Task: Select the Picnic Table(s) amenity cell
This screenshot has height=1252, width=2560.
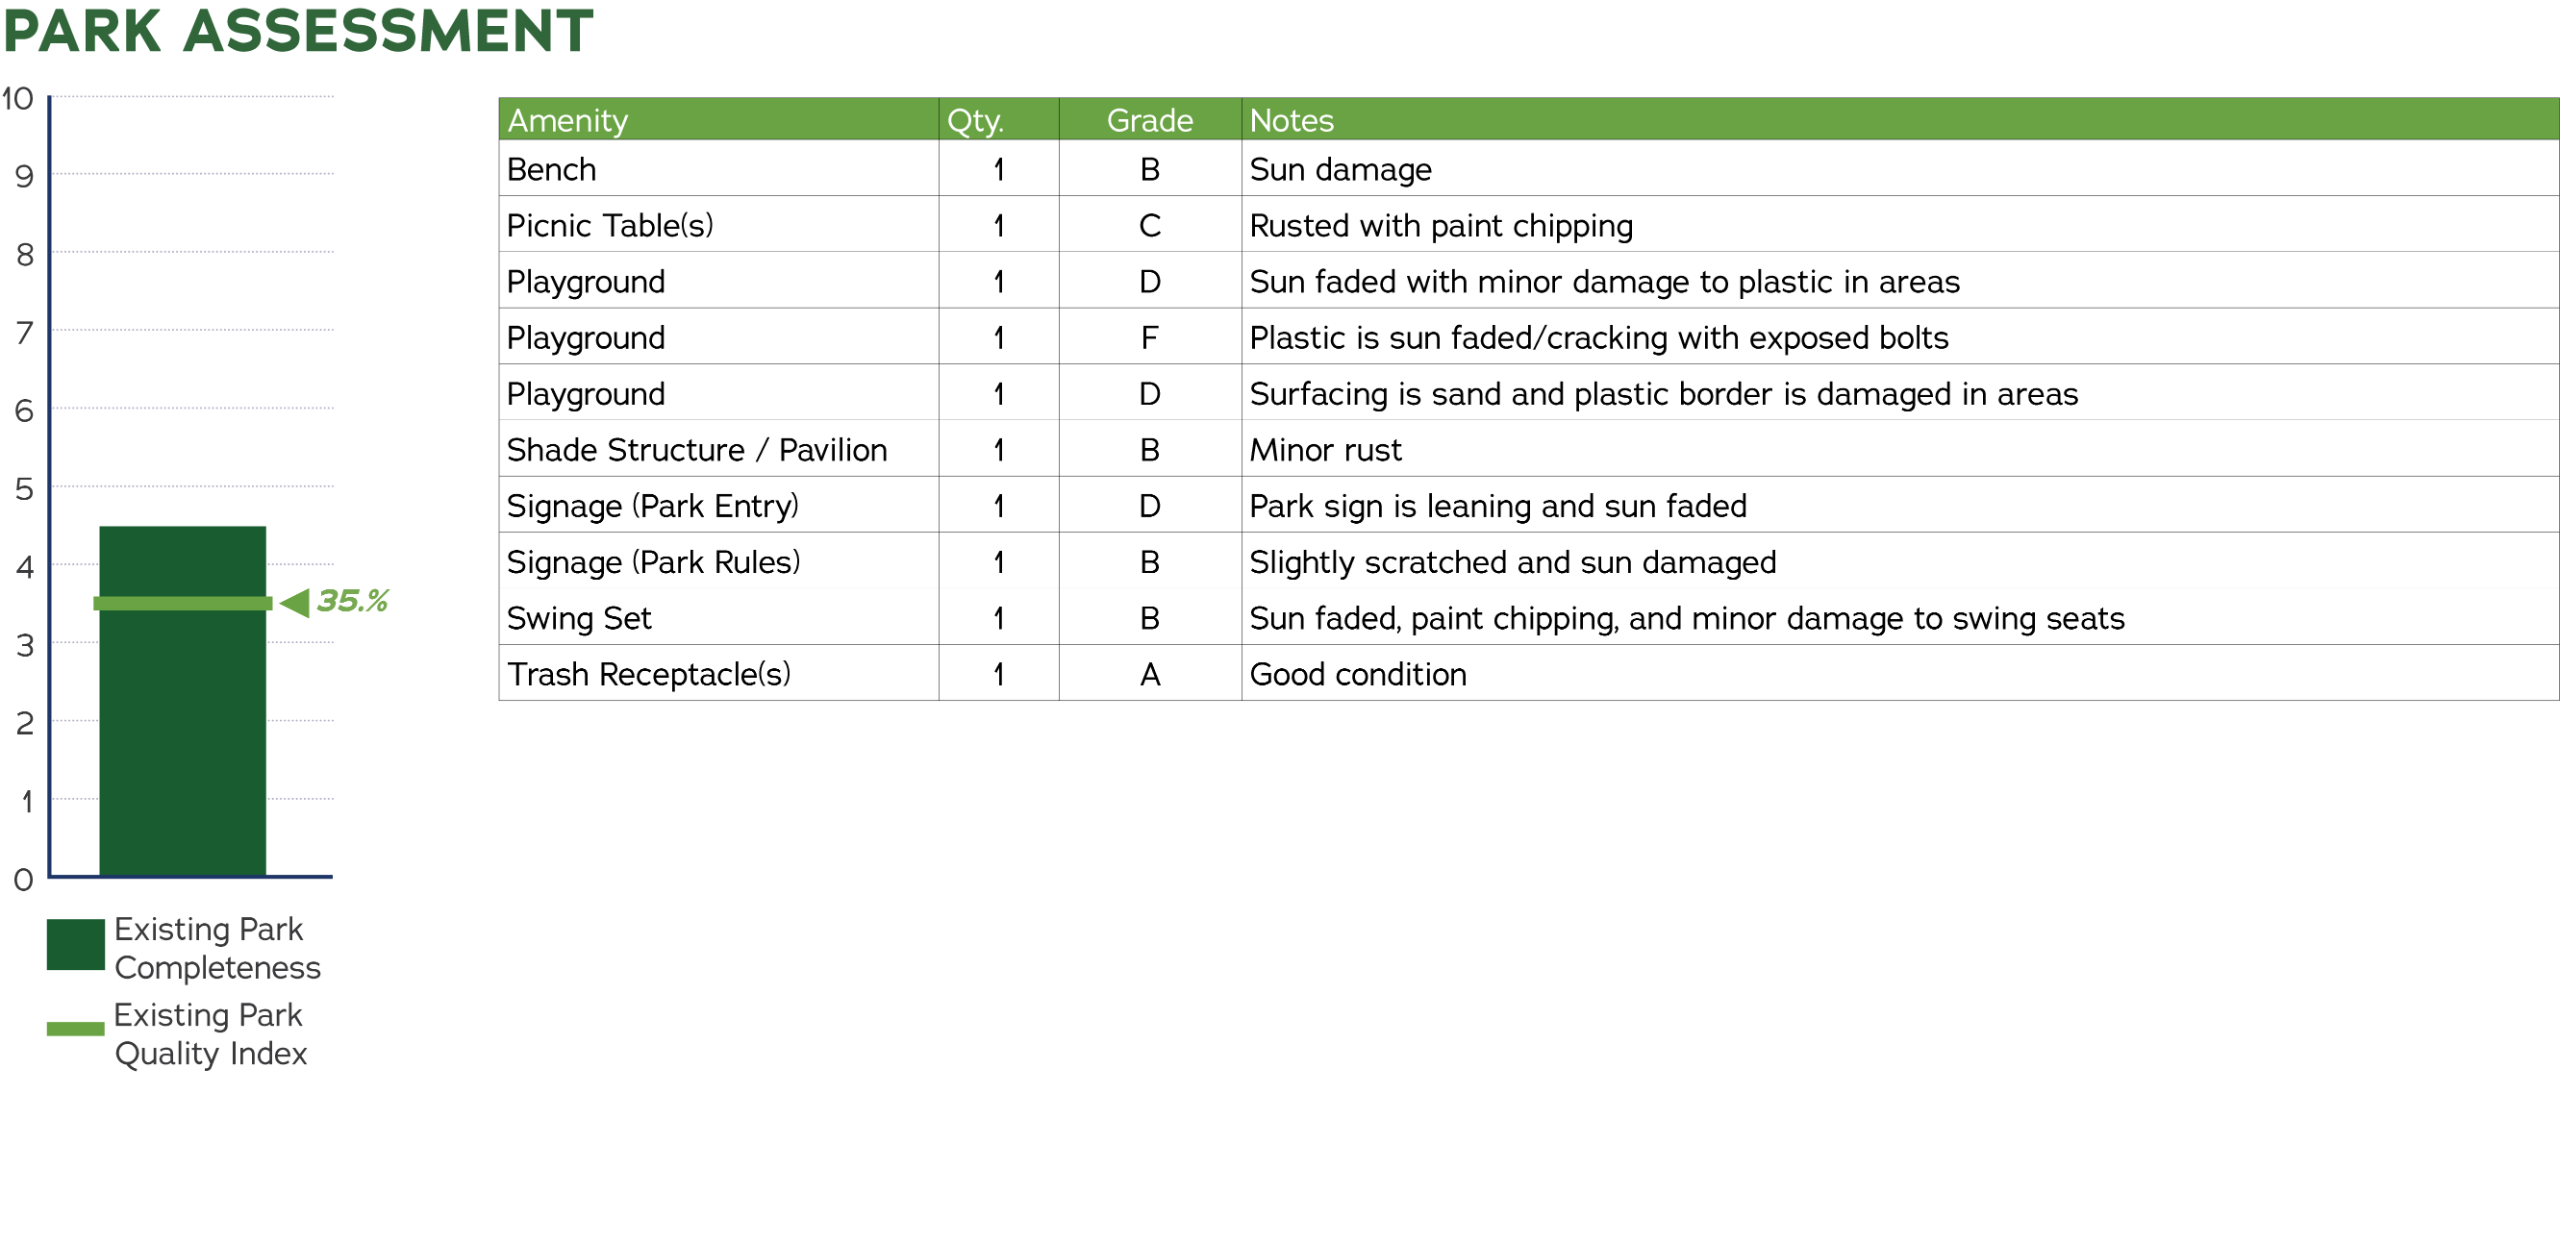Action: (x=610, y=225)
